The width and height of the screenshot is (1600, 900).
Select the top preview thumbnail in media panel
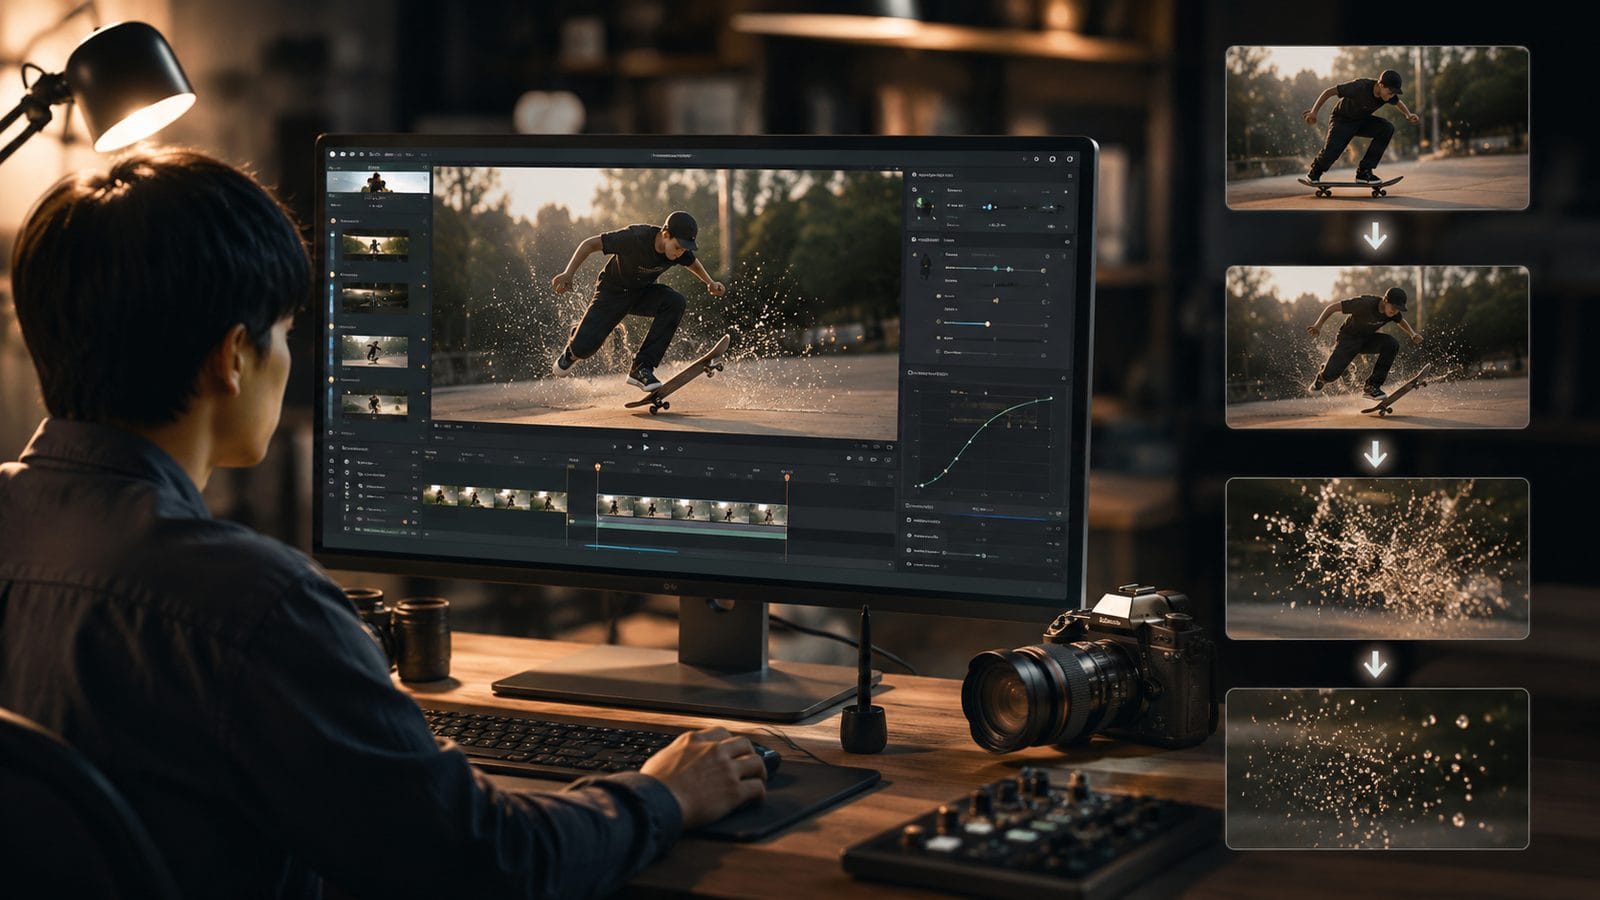pos(378,182)
